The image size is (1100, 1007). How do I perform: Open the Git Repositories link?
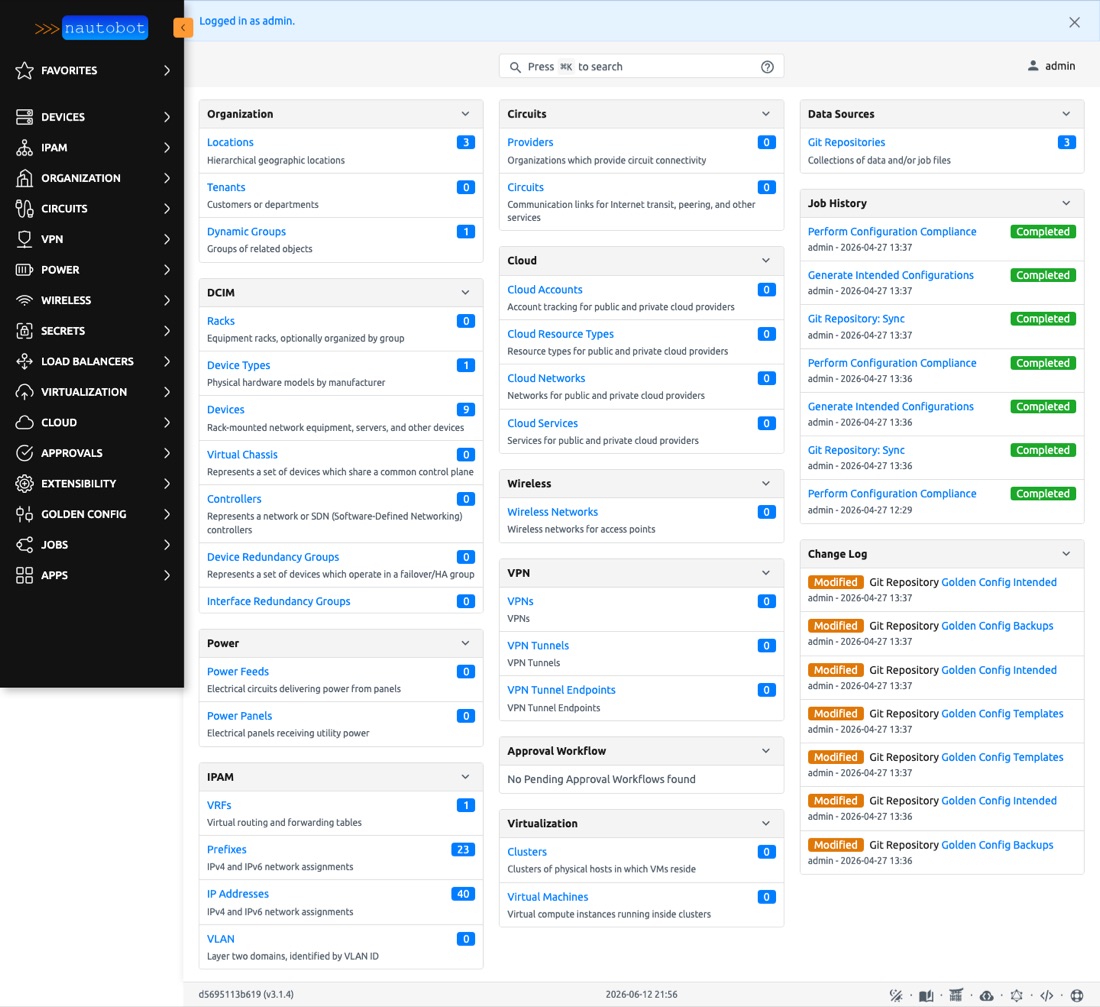(846, 142)
